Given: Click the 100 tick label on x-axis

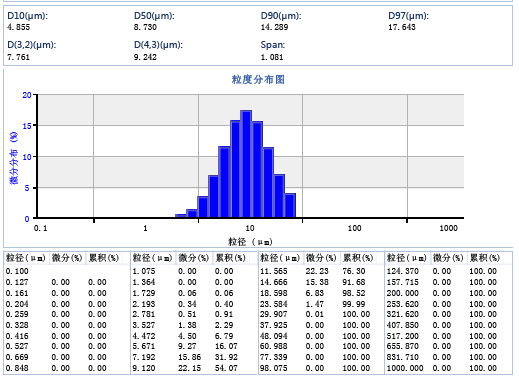Looking at the screenshot, I should [x=354, y=228].
